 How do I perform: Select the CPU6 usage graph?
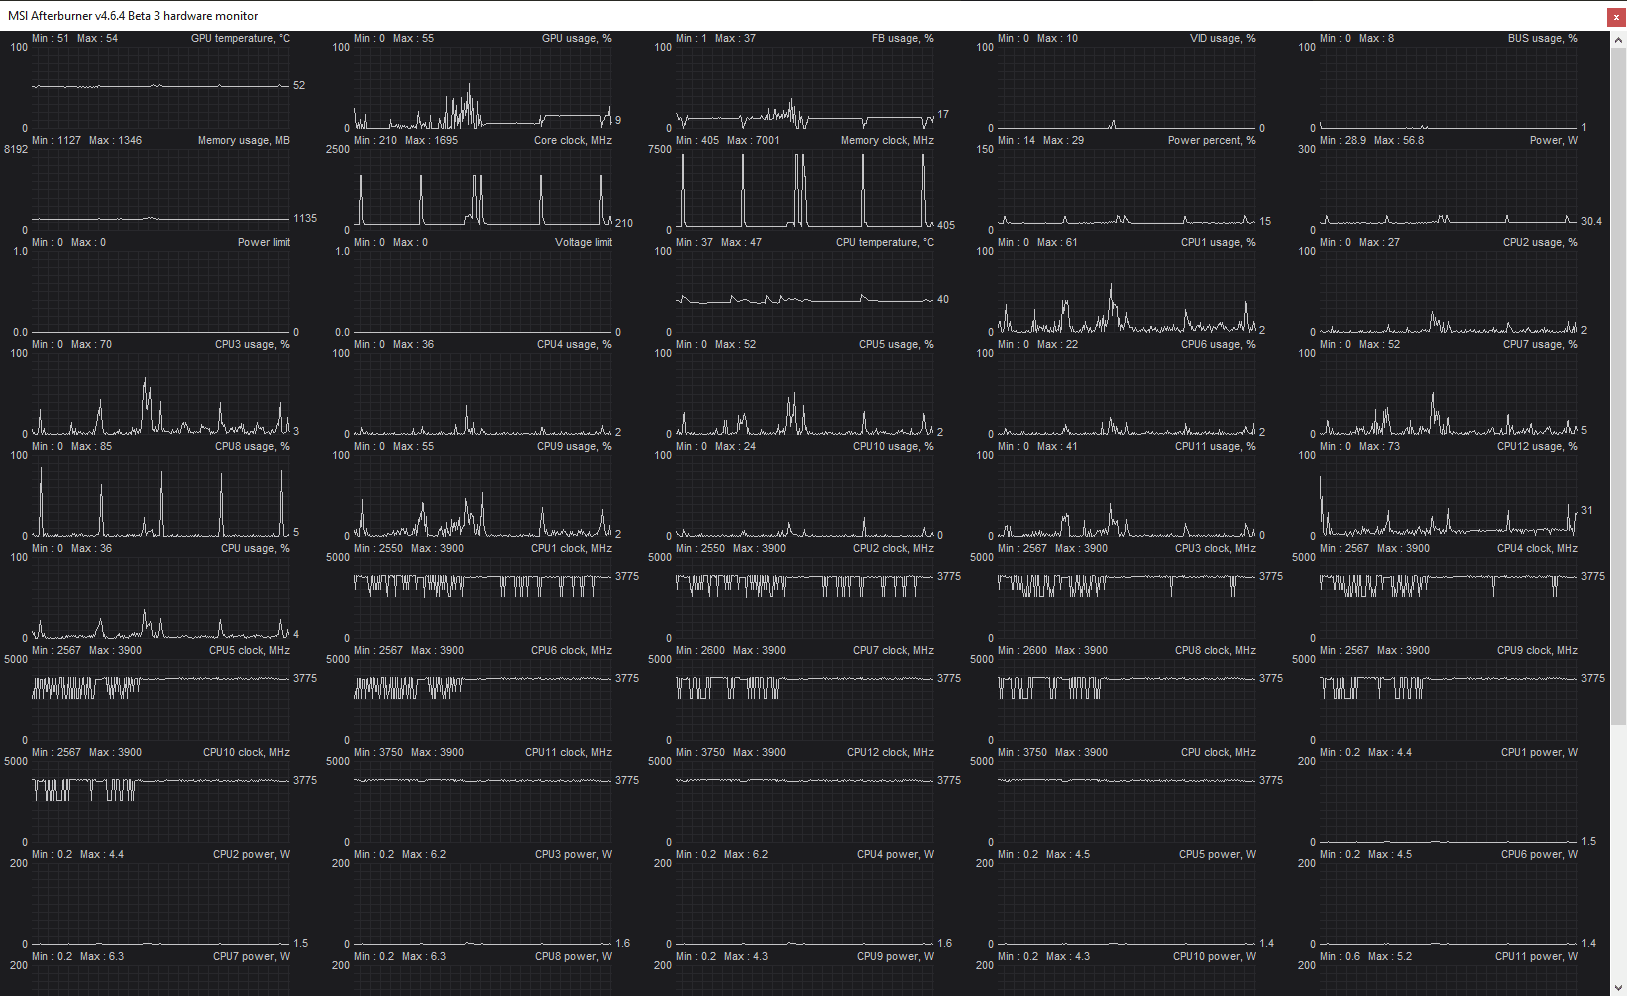tap(1127, 393)
